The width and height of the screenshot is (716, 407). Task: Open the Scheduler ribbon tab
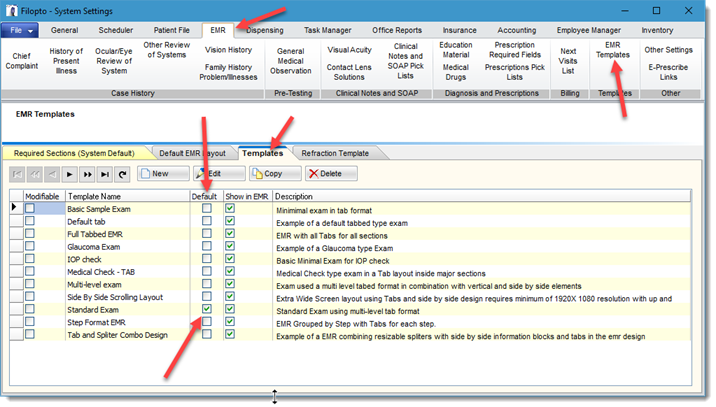pos(116,30)
